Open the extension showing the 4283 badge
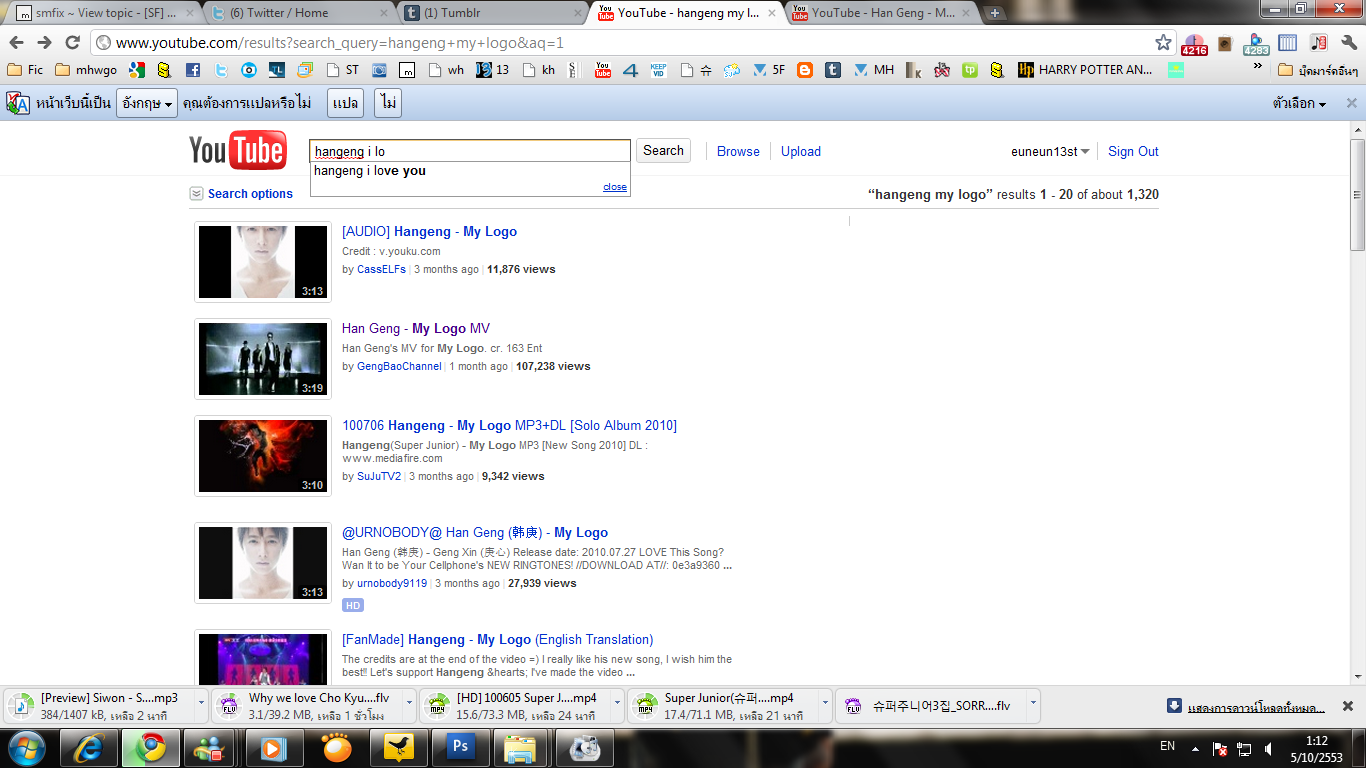Image resolution: width=1366 pixels, height=768 pixels. tap(1256, 44)
